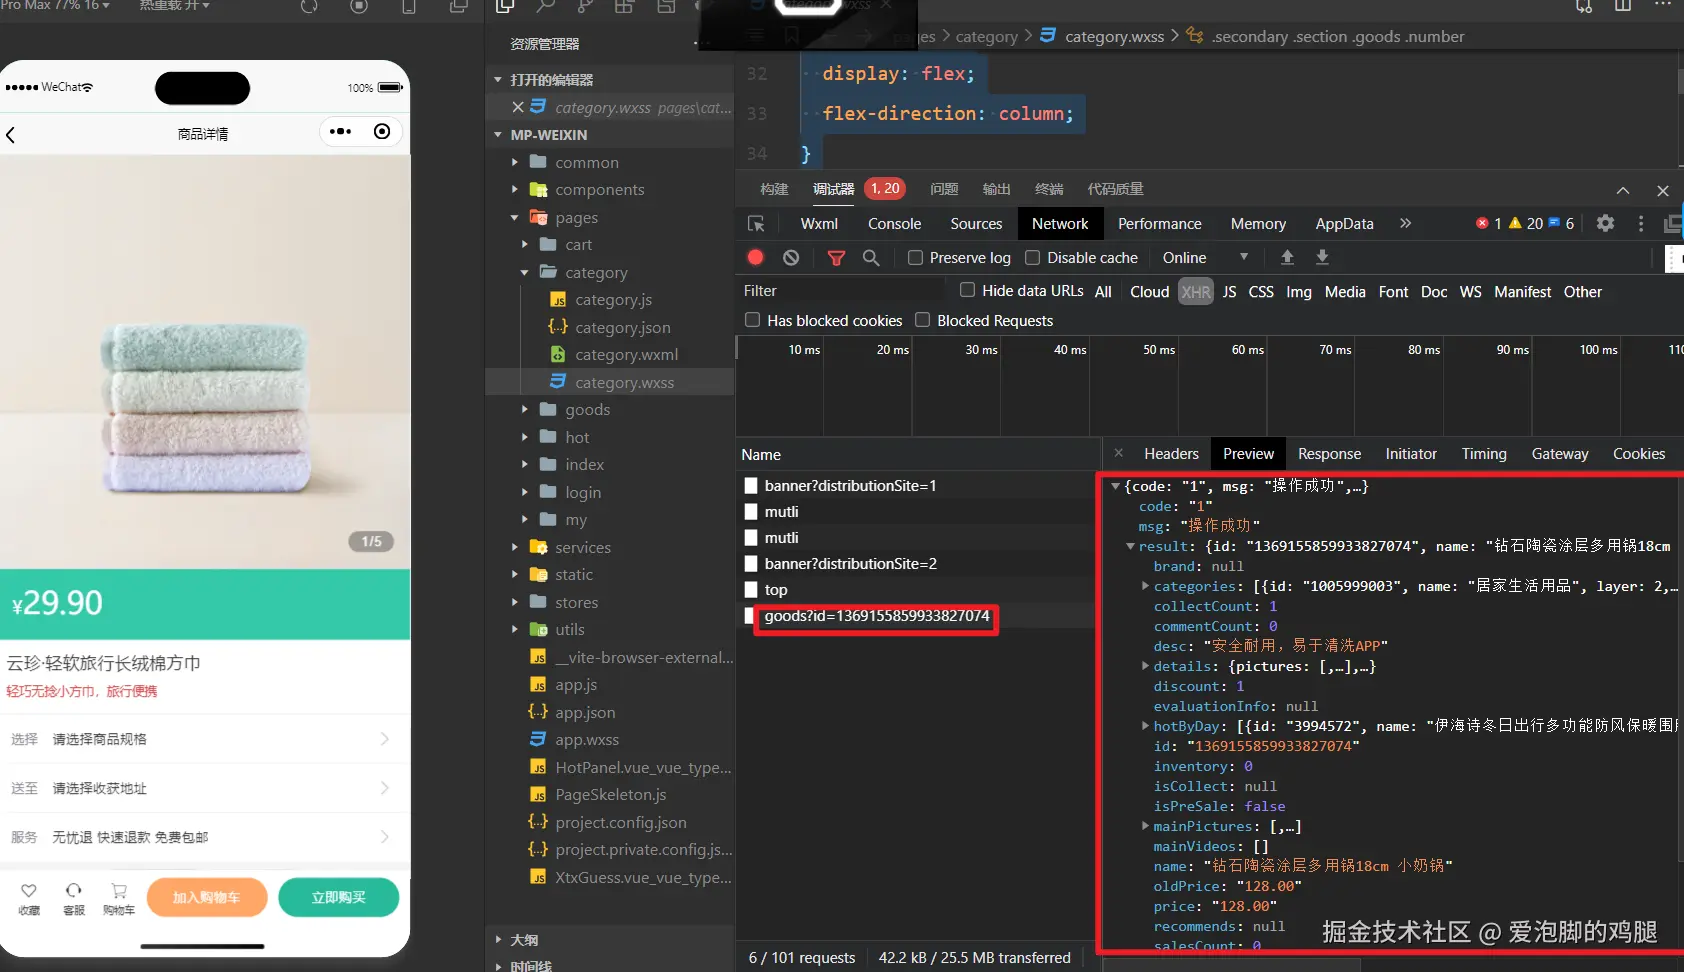Expand the categories array in preview
Viewport: 1684px width, 972px height.
1145,586
